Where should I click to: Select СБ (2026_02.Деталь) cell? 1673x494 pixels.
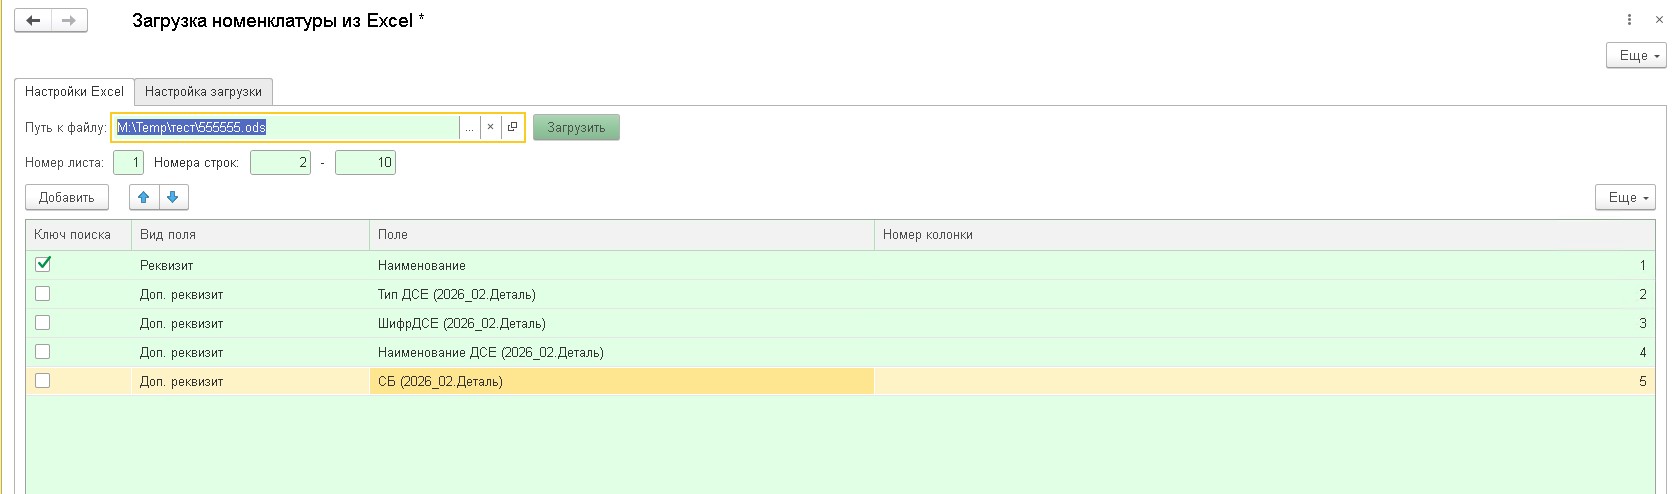(x=622, y=381)
